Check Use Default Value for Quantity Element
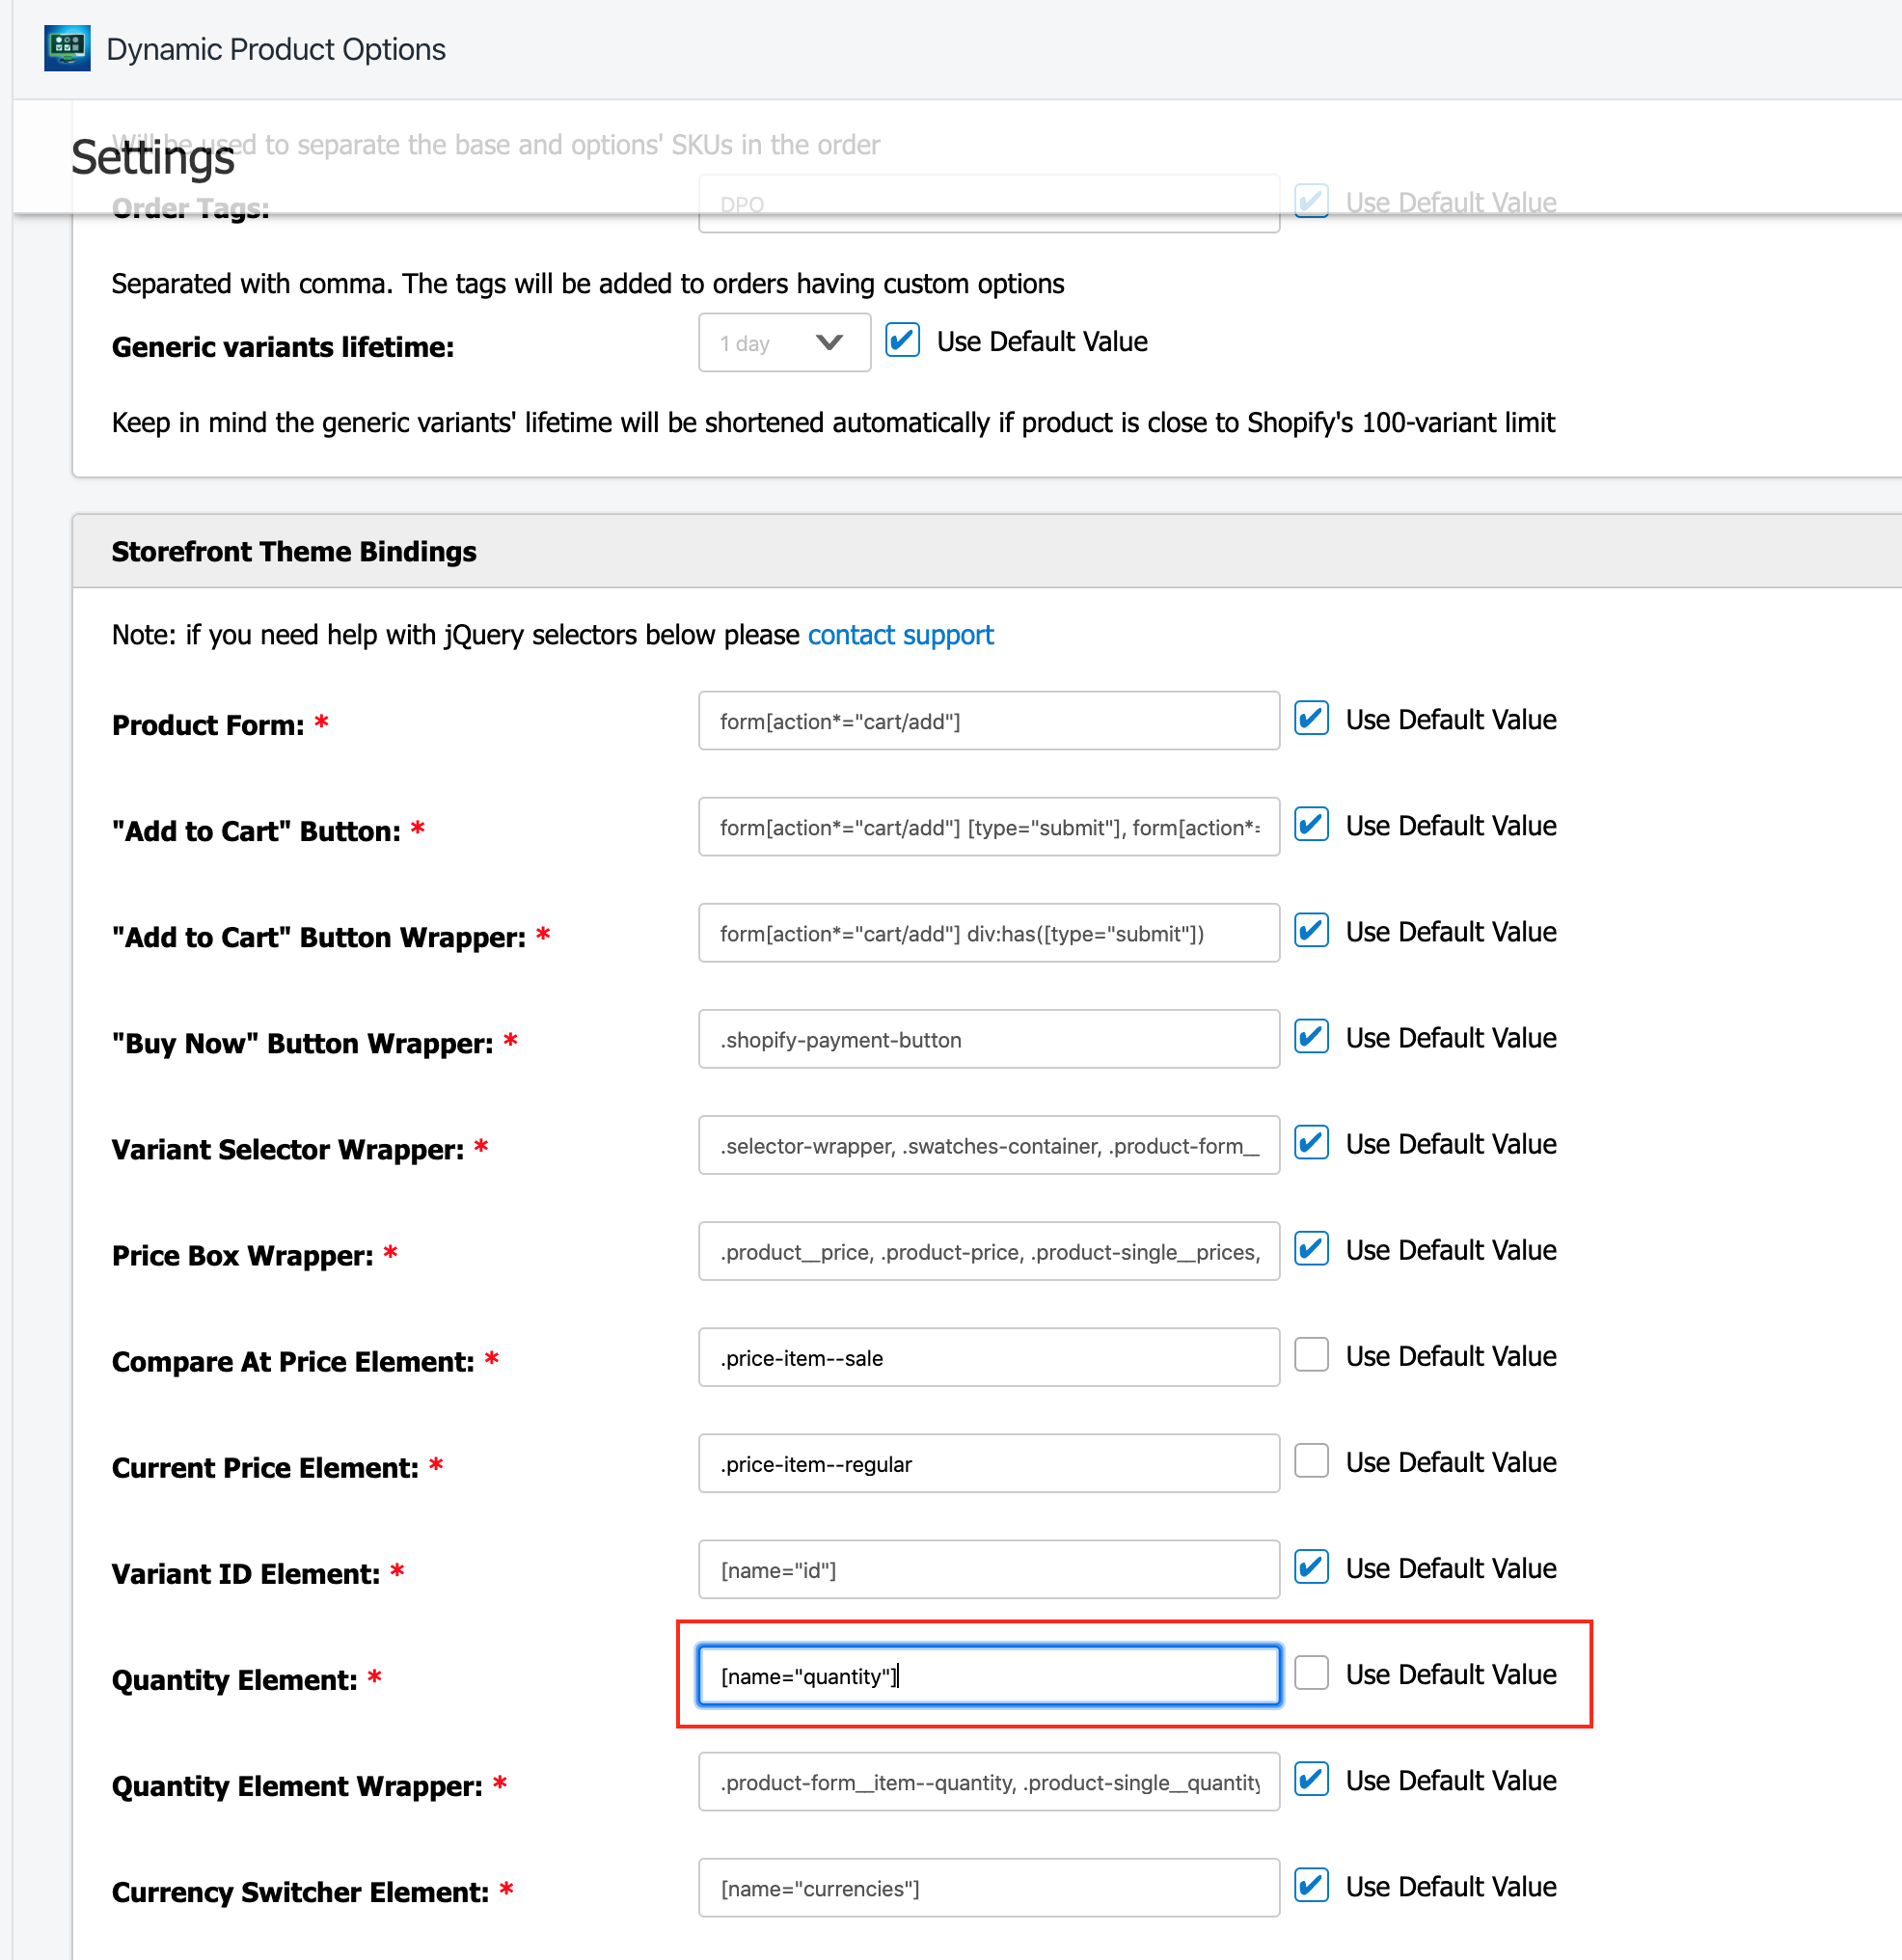The width and height of the screenshot is (1902, 1960). tap(1311, 1674)
